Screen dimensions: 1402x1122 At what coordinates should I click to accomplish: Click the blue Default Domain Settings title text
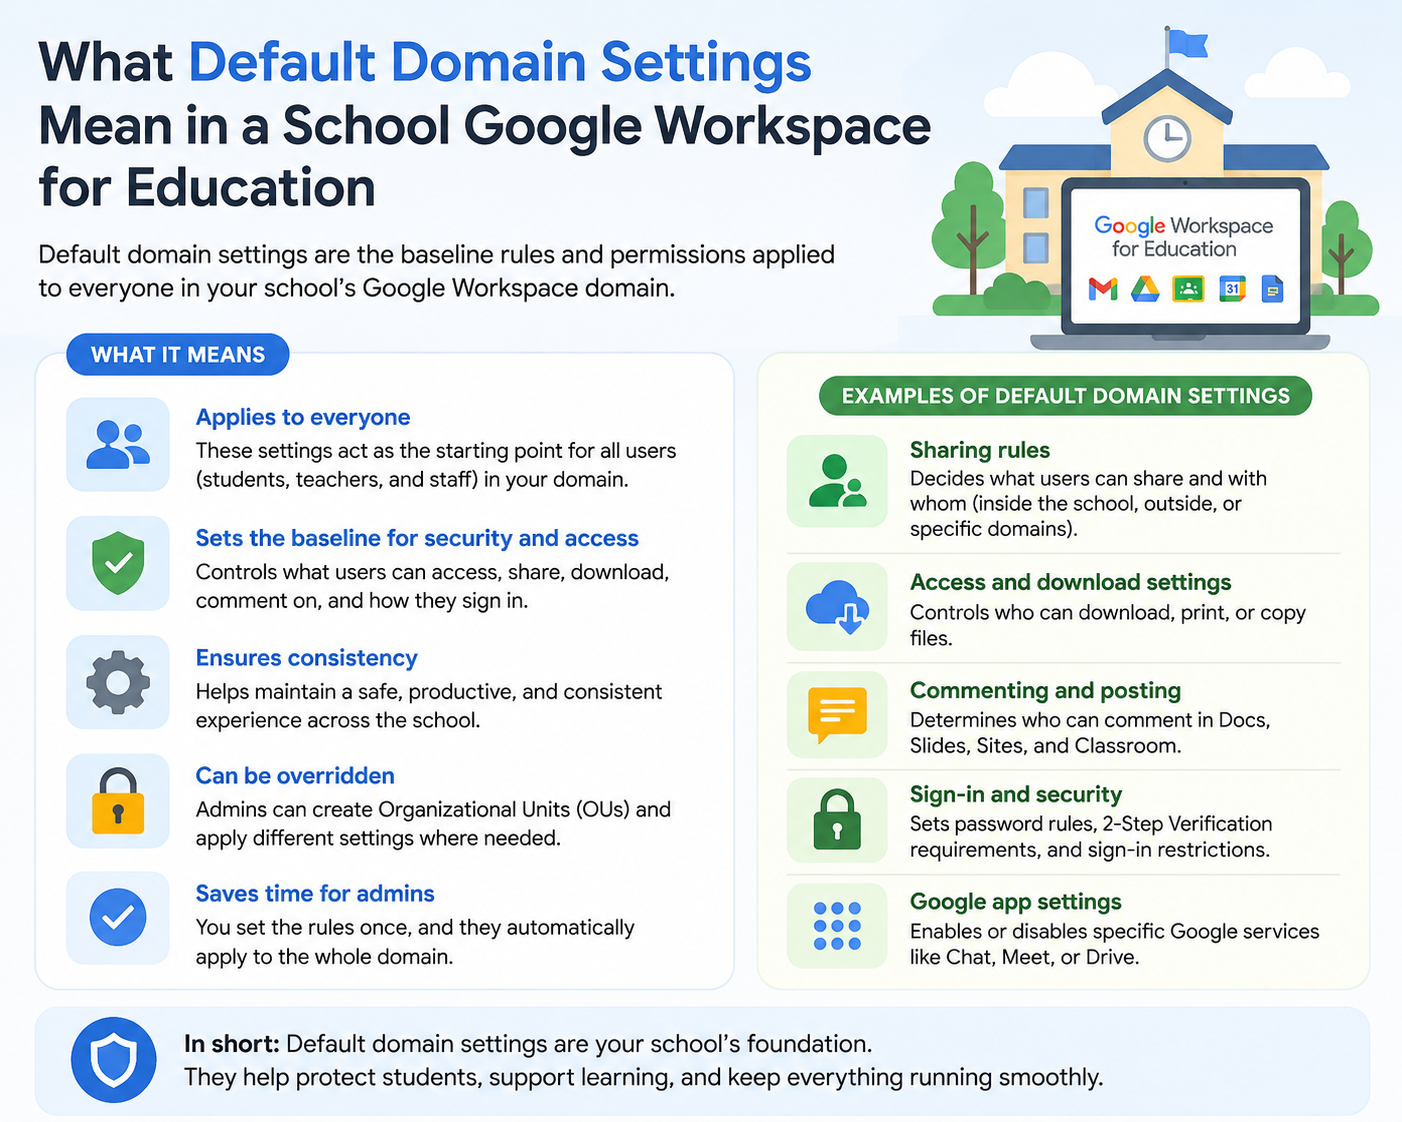pos(500,62)
